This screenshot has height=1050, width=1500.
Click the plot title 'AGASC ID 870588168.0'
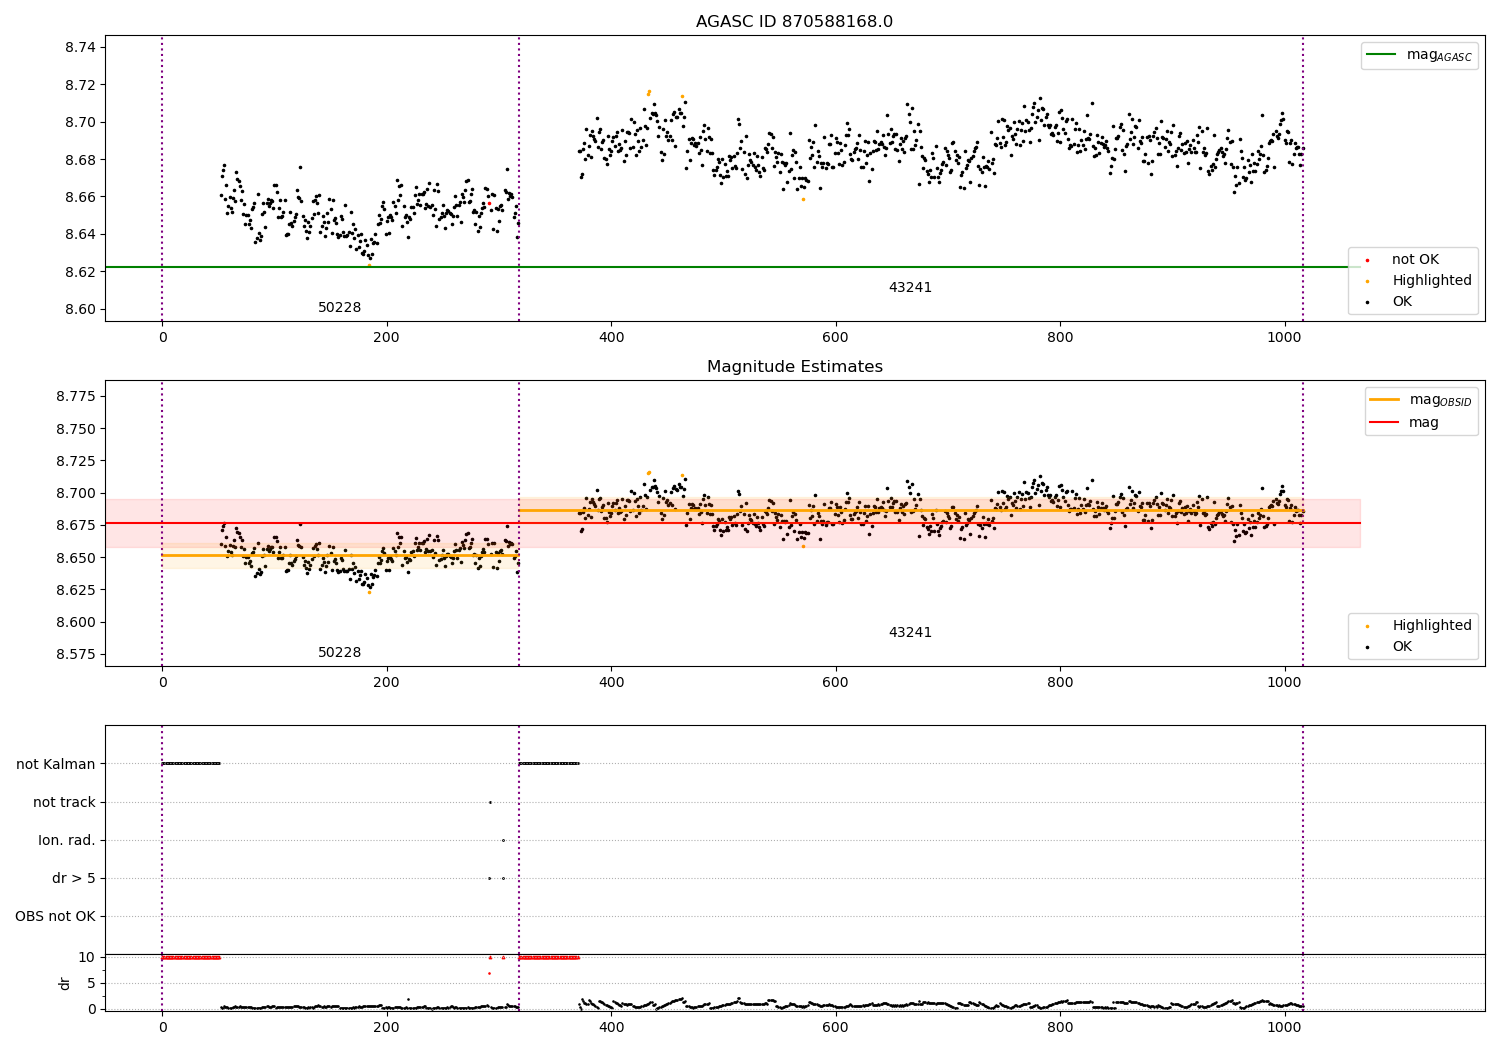794,22
